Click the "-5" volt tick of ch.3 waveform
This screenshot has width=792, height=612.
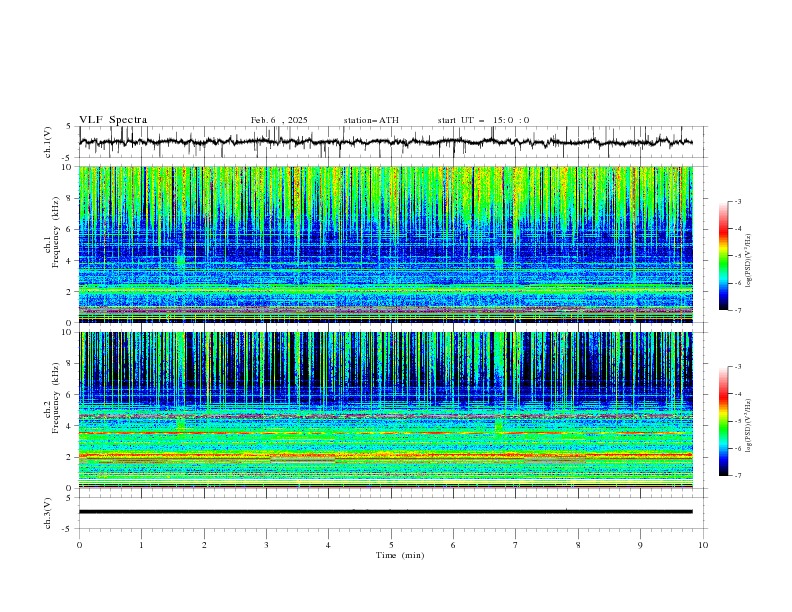tap(67, 529)
